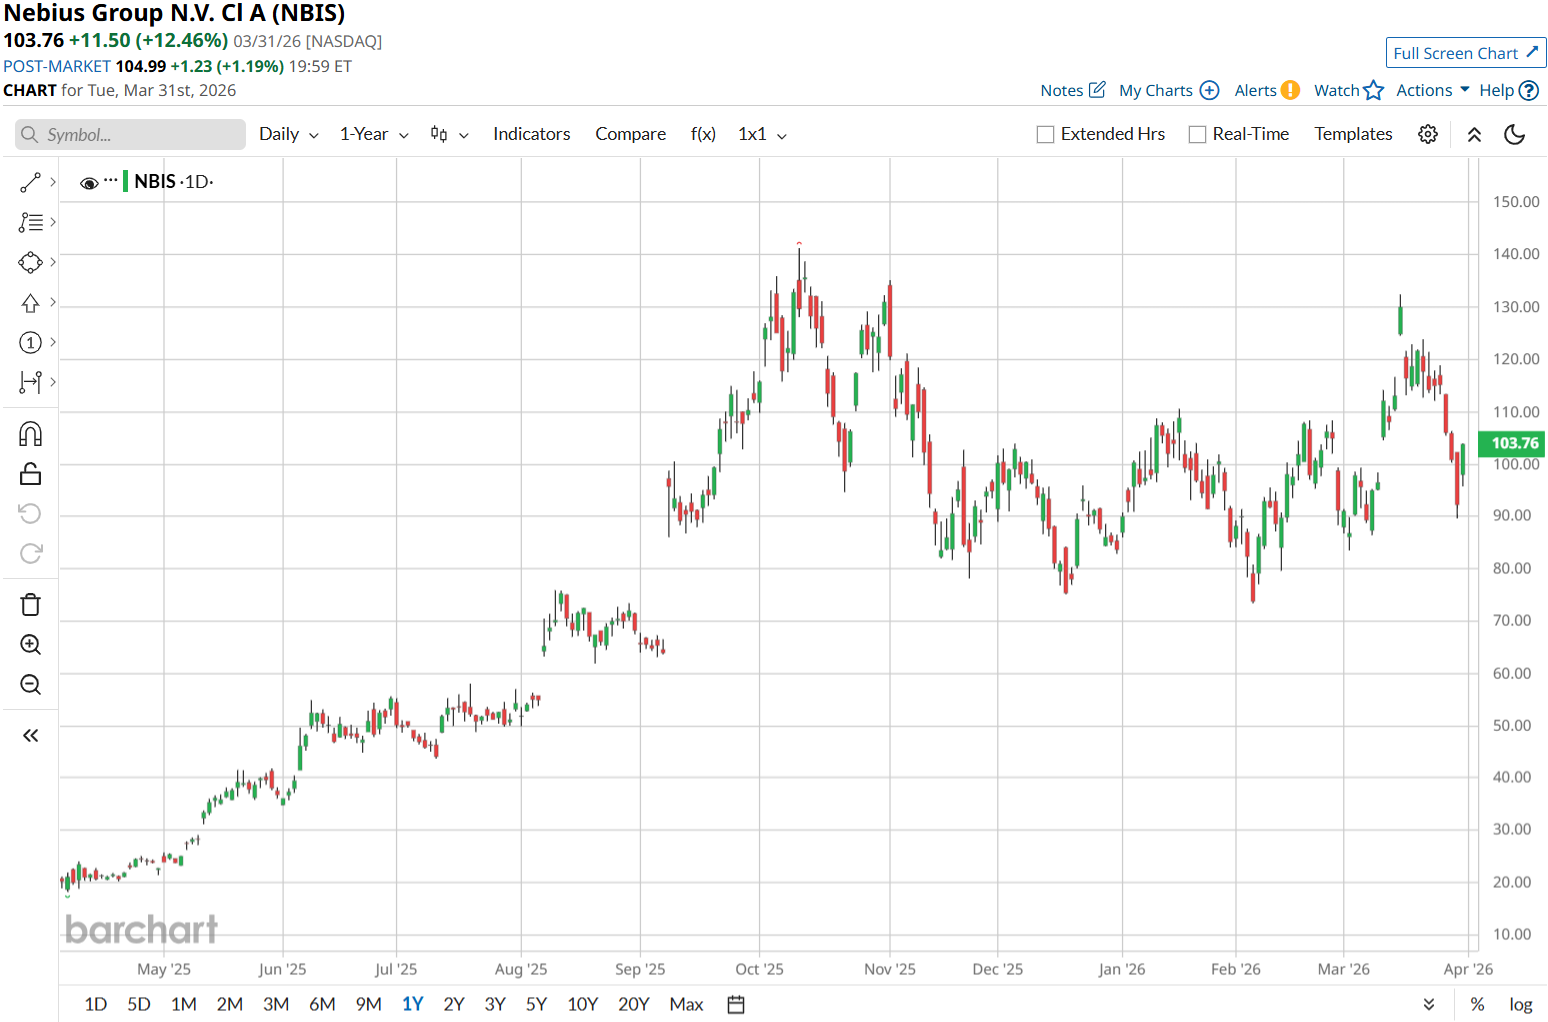
Task: Toggle NBIS series visibility eye
Action: [89, 182]
